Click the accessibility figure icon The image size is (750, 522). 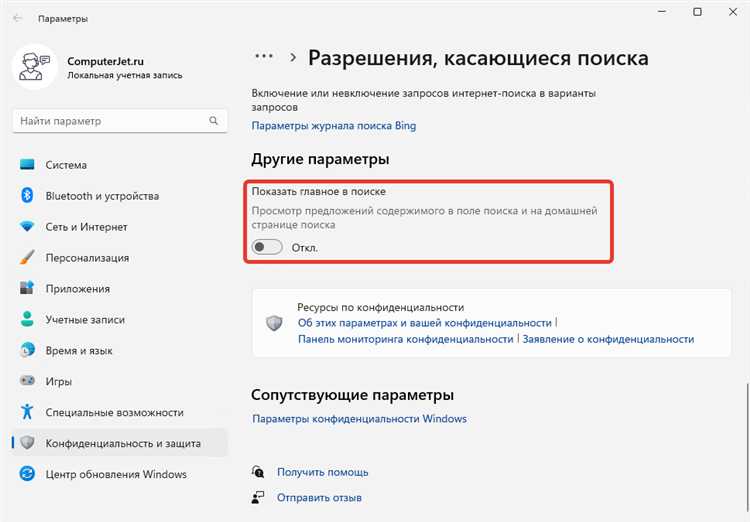(x=27, y=411)
